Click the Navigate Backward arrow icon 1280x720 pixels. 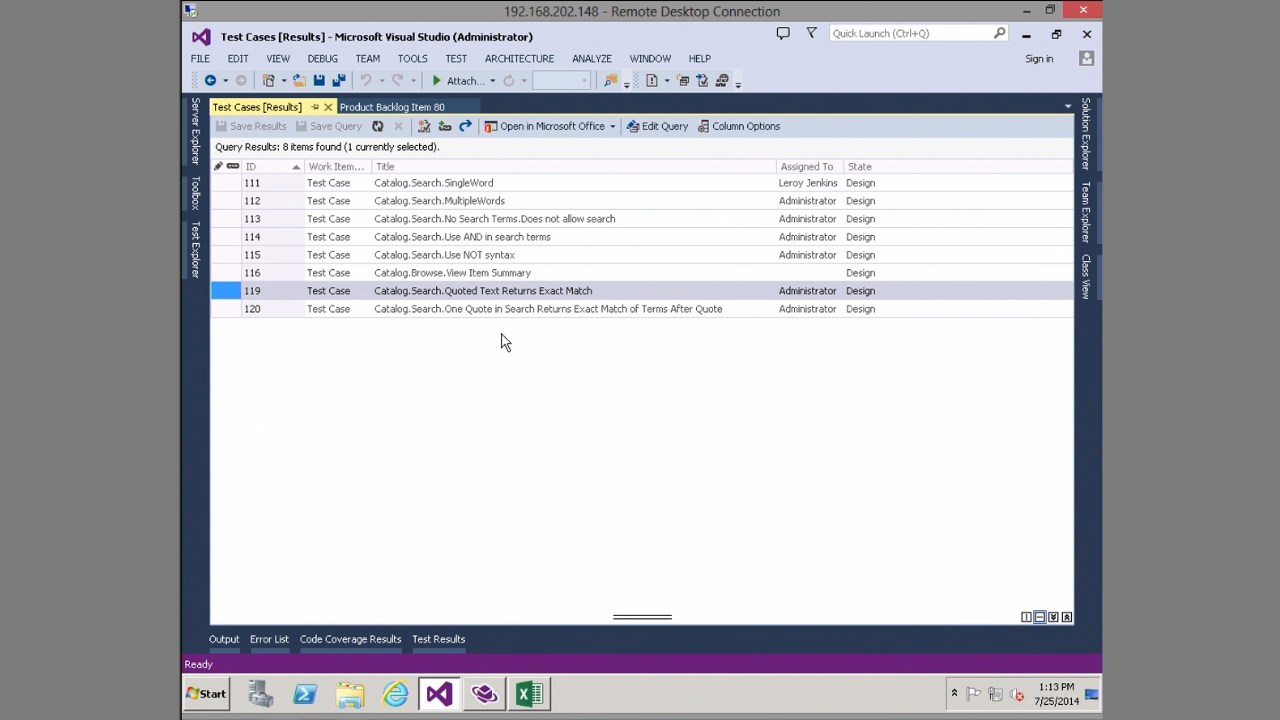click(210, 81)
